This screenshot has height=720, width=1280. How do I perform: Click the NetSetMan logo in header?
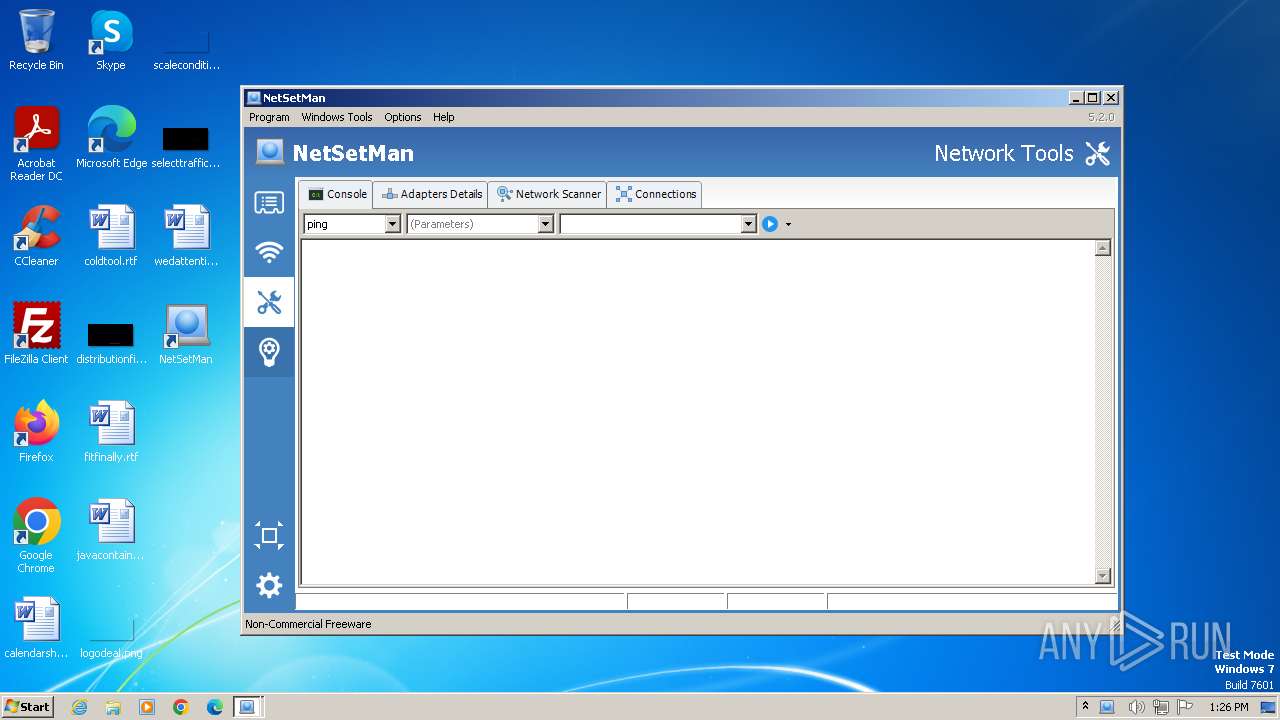[x=270, y=152]
